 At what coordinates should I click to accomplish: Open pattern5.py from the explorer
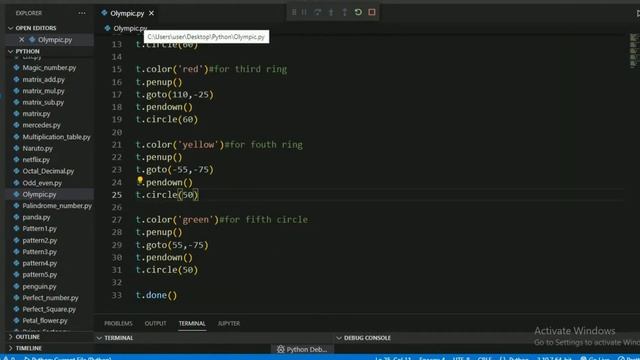click(x=40, y=275)
